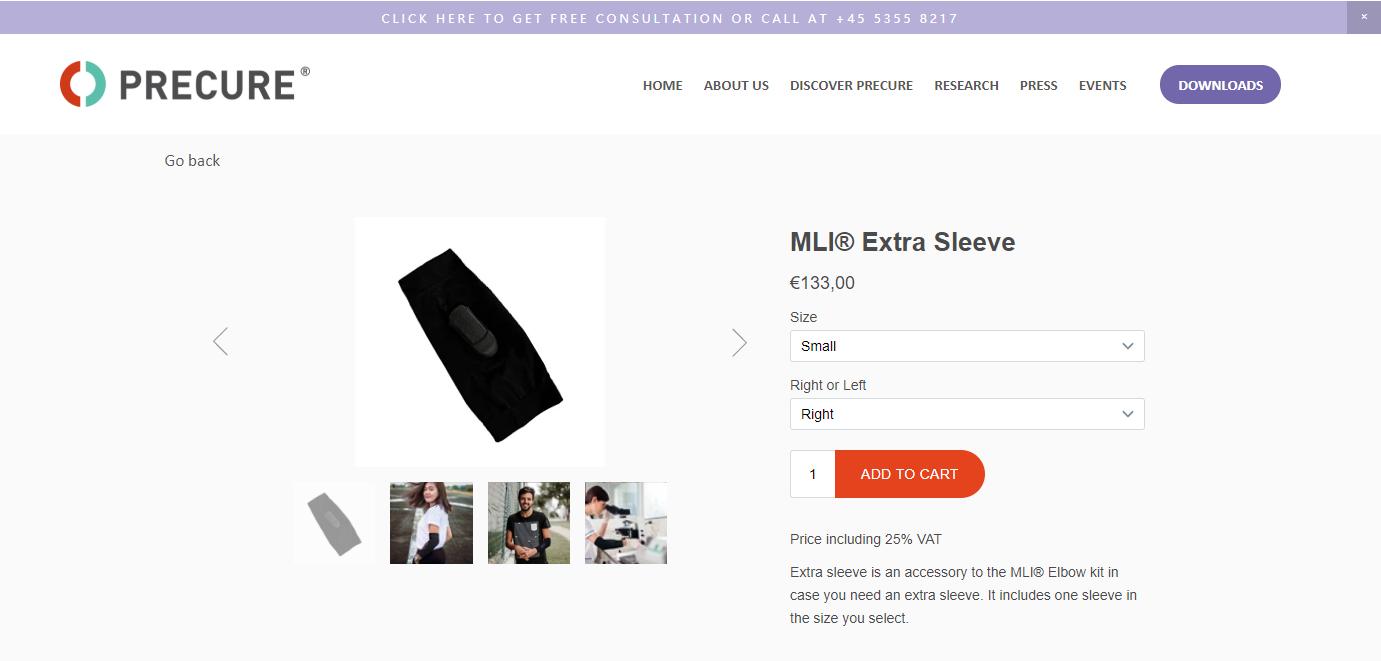This screenshot has height=661, width=1381.
Task: Click the Precure logo
Action: (185, 84)
